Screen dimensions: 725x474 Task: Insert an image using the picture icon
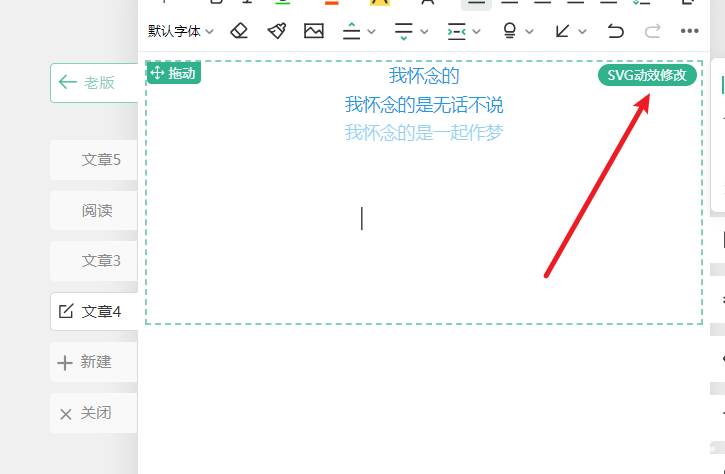(314, 31)
